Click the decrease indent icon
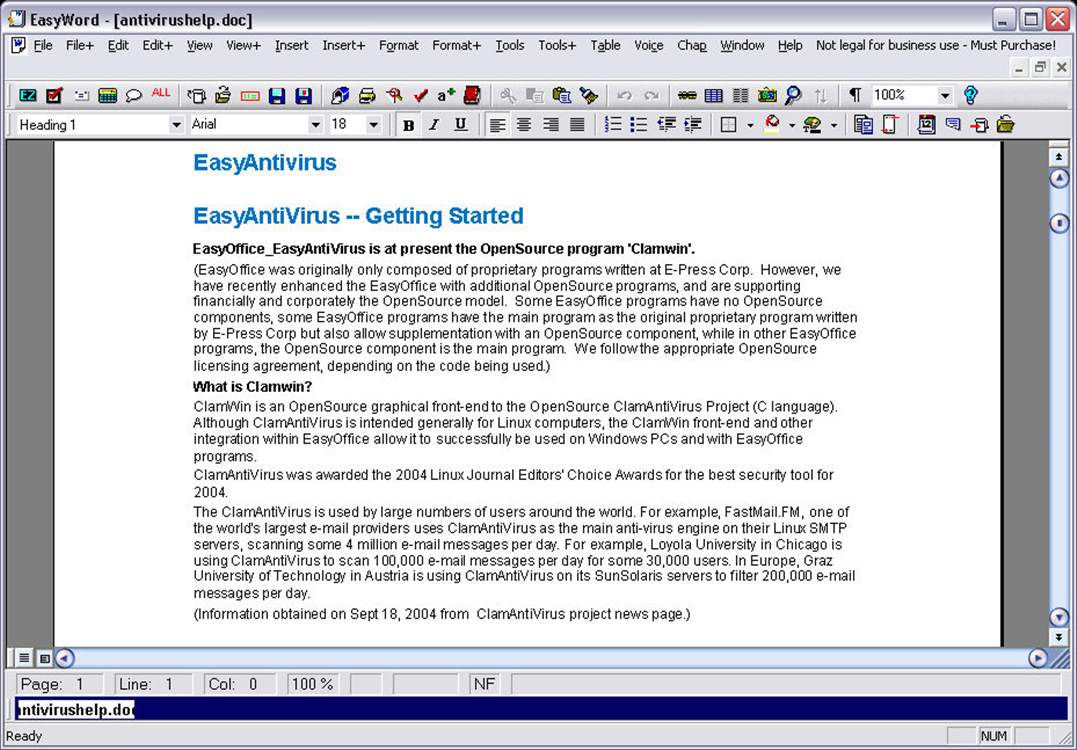The image size is (1077, 750). click(x=666, y=124)
